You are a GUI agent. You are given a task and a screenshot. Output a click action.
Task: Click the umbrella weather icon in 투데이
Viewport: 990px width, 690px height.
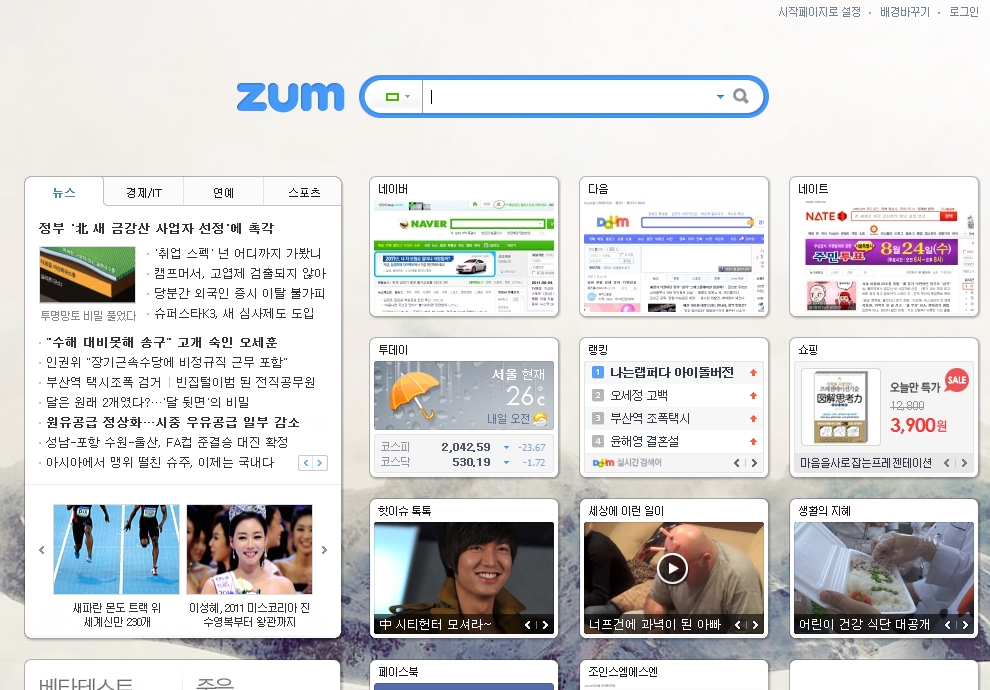click(x=414, y=395)
